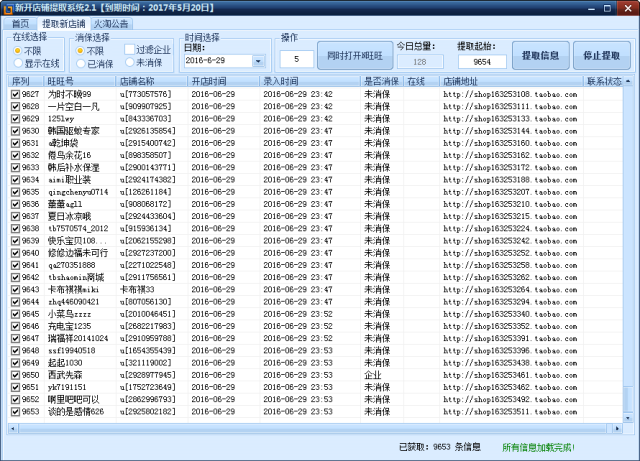Click the scroll down arrow of table
The width and height of the screenshot is (640, 461).
click(x=628, y=418)
